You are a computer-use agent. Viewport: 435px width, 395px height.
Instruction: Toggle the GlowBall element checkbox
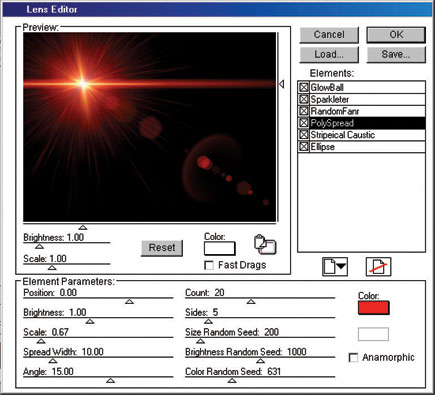[x=303, y=87]
